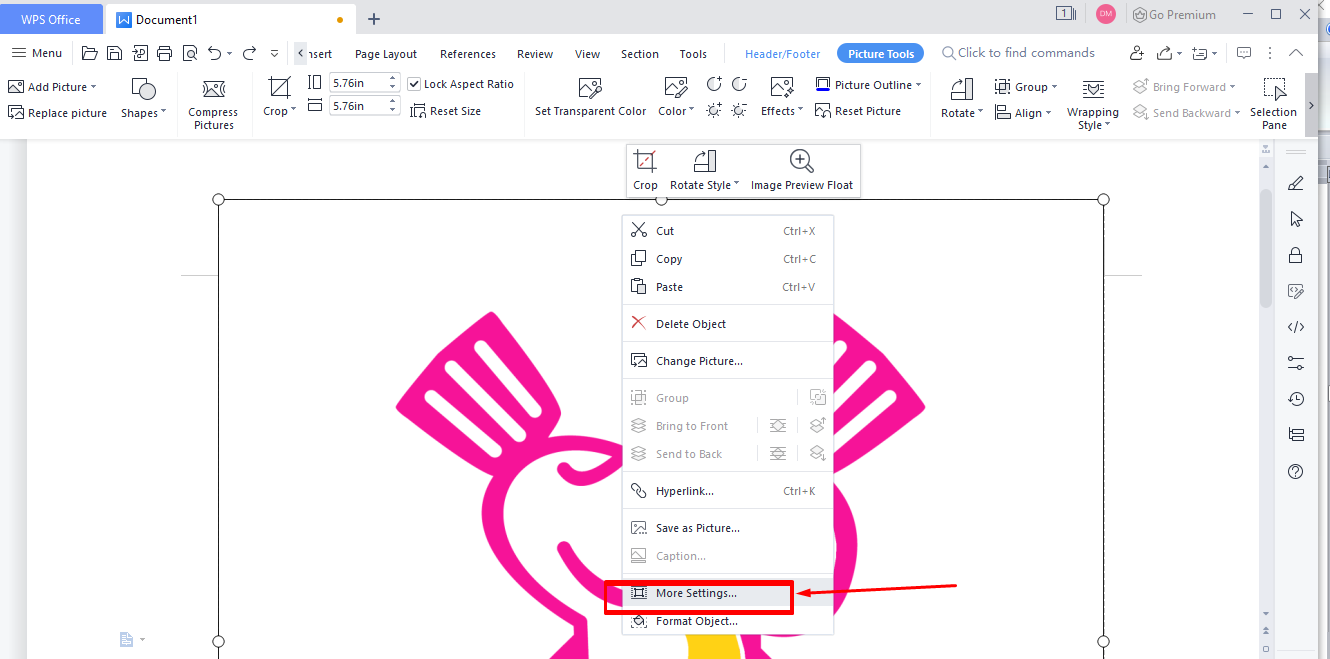Click the Save icon in quick toolbar
Viewport: 1330px width, 659px height.
[x=115, y=53]
